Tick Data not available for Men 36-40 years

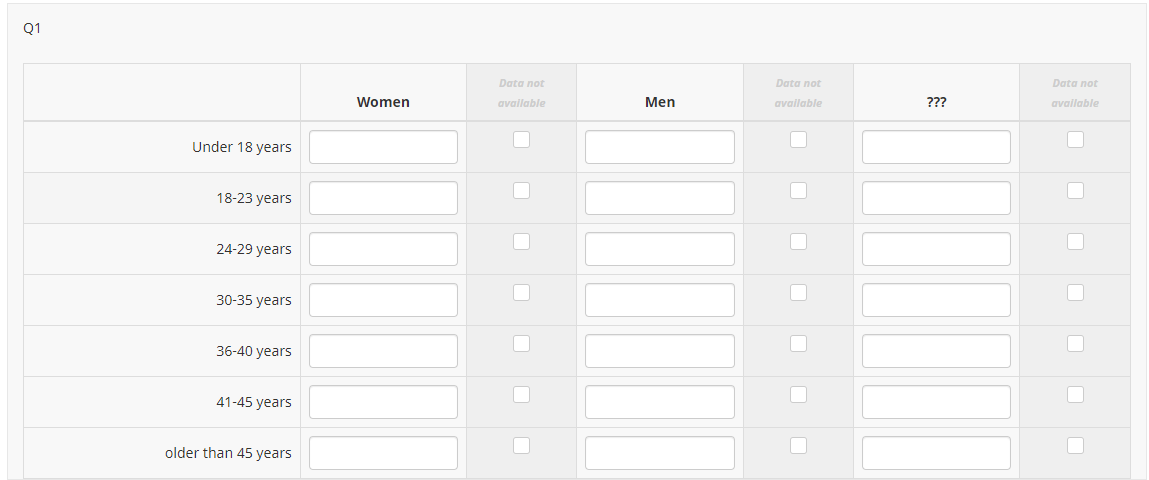[x=798, y=343]
